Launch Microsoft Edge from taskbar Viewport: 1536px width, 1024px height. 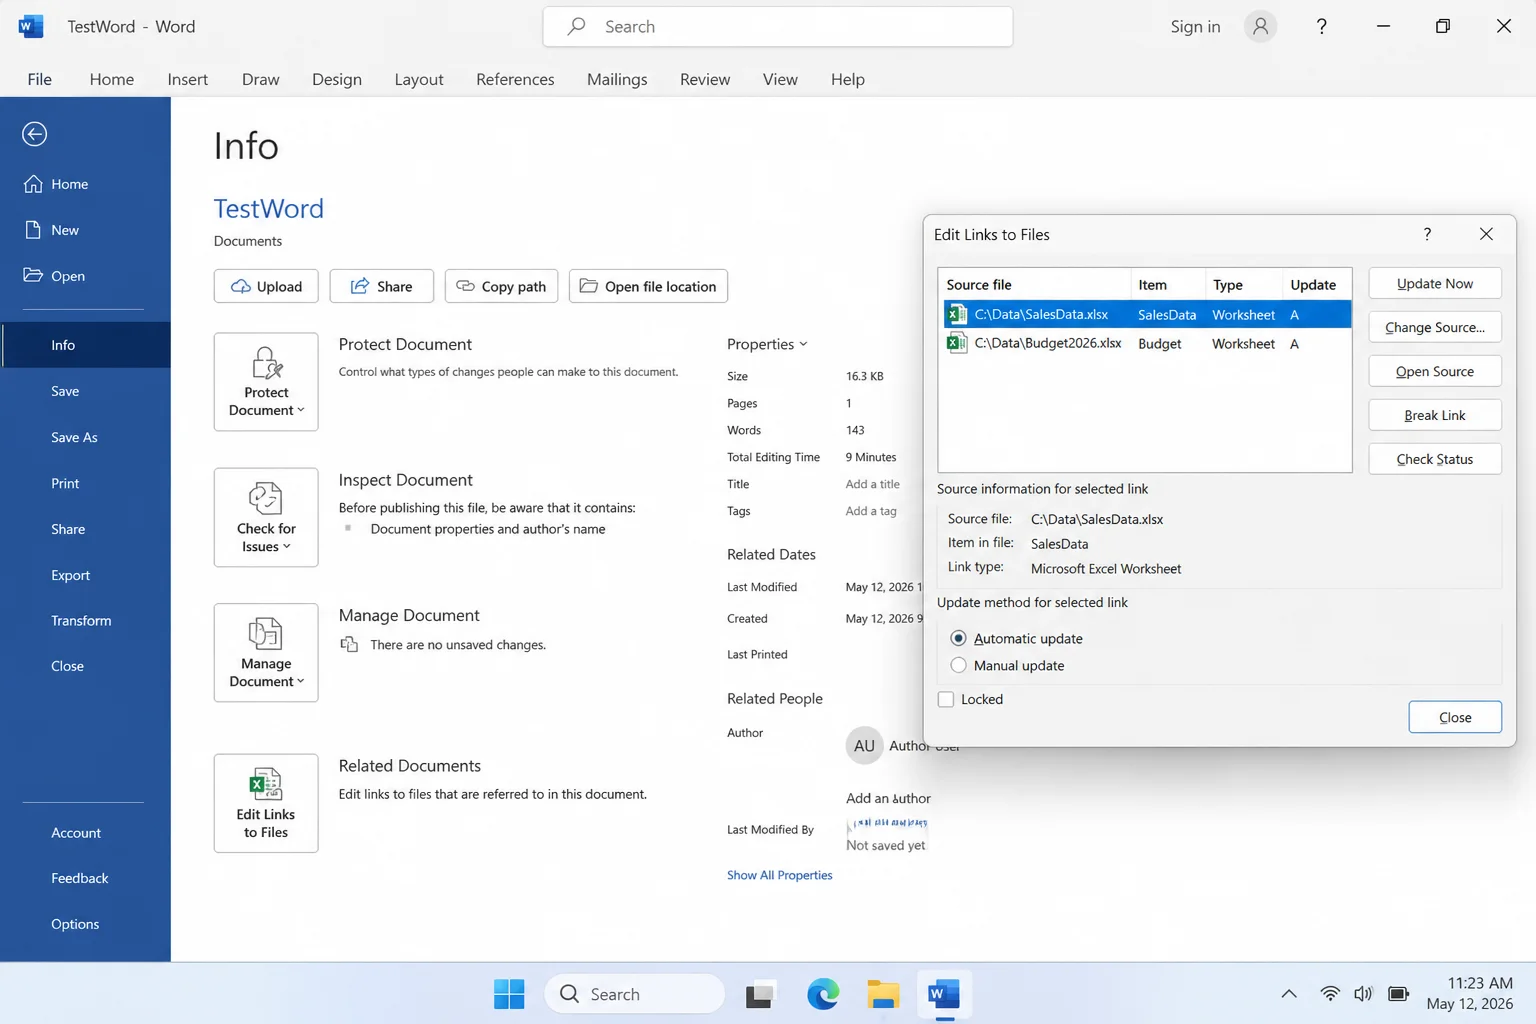pyautogui.click(x=823, y=994)
